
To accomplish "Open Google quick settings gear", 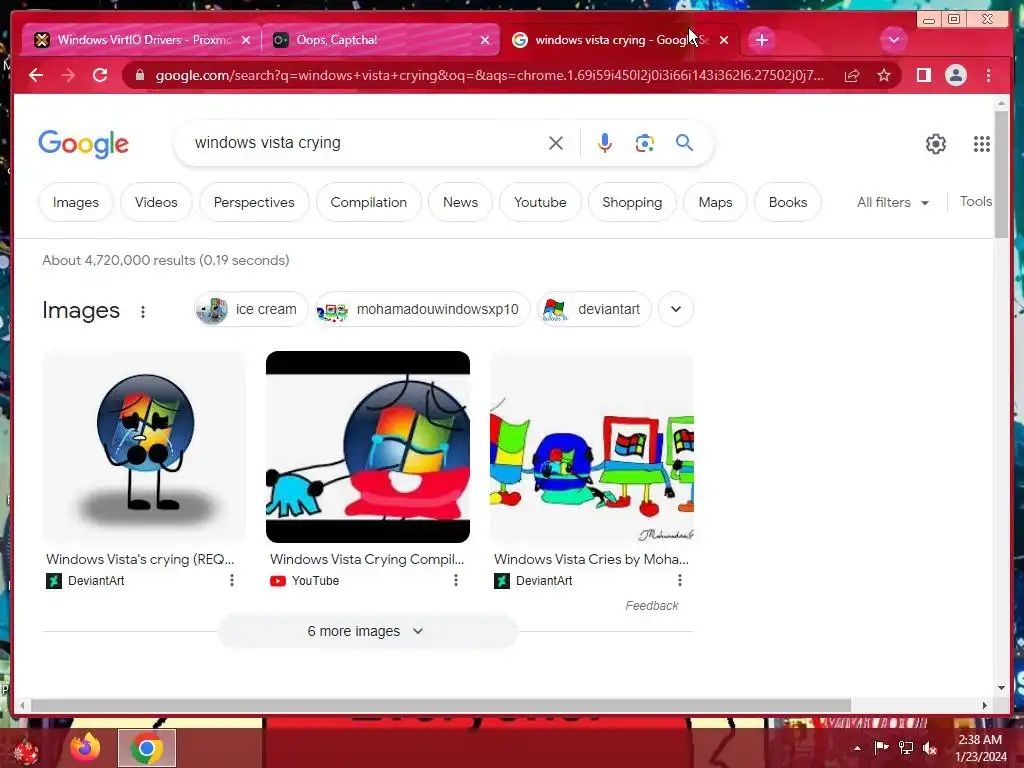I will tap(936, 144).
